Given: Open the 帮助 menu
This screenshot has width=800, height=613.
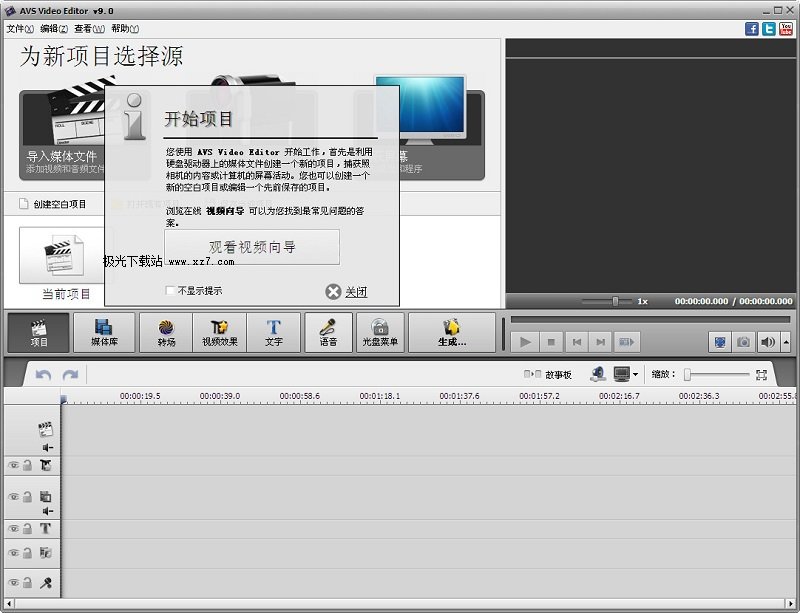Looking at the screenshot, I should click(124, 29).
